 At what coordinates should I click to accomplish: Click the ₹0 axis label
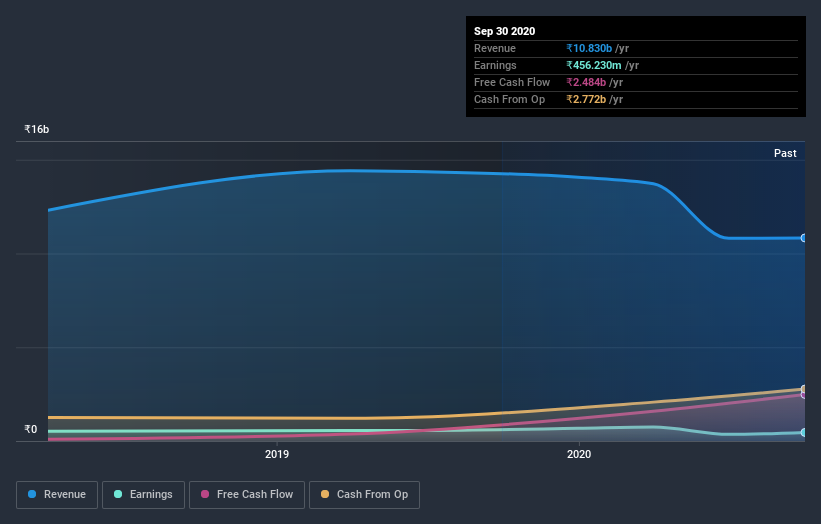pos(31,429)
